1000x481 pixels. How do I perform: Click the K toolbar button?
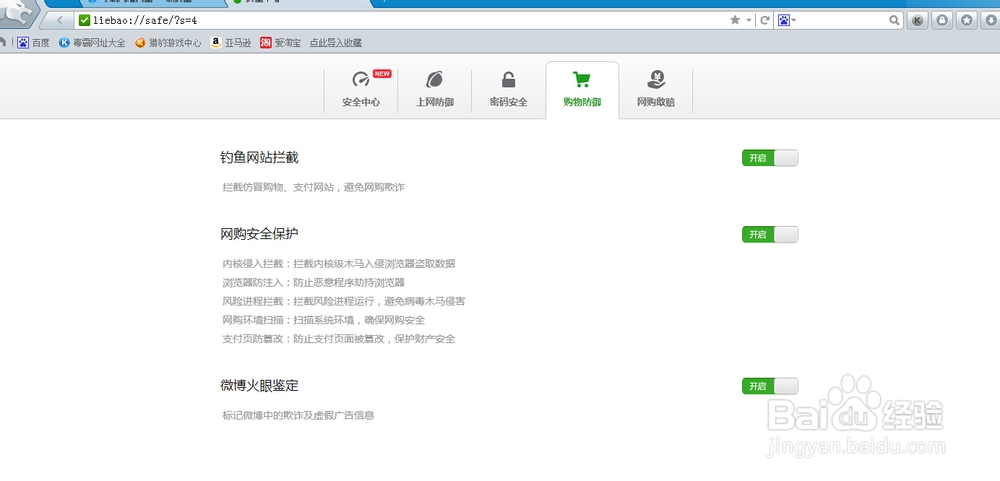coord(917,21)
